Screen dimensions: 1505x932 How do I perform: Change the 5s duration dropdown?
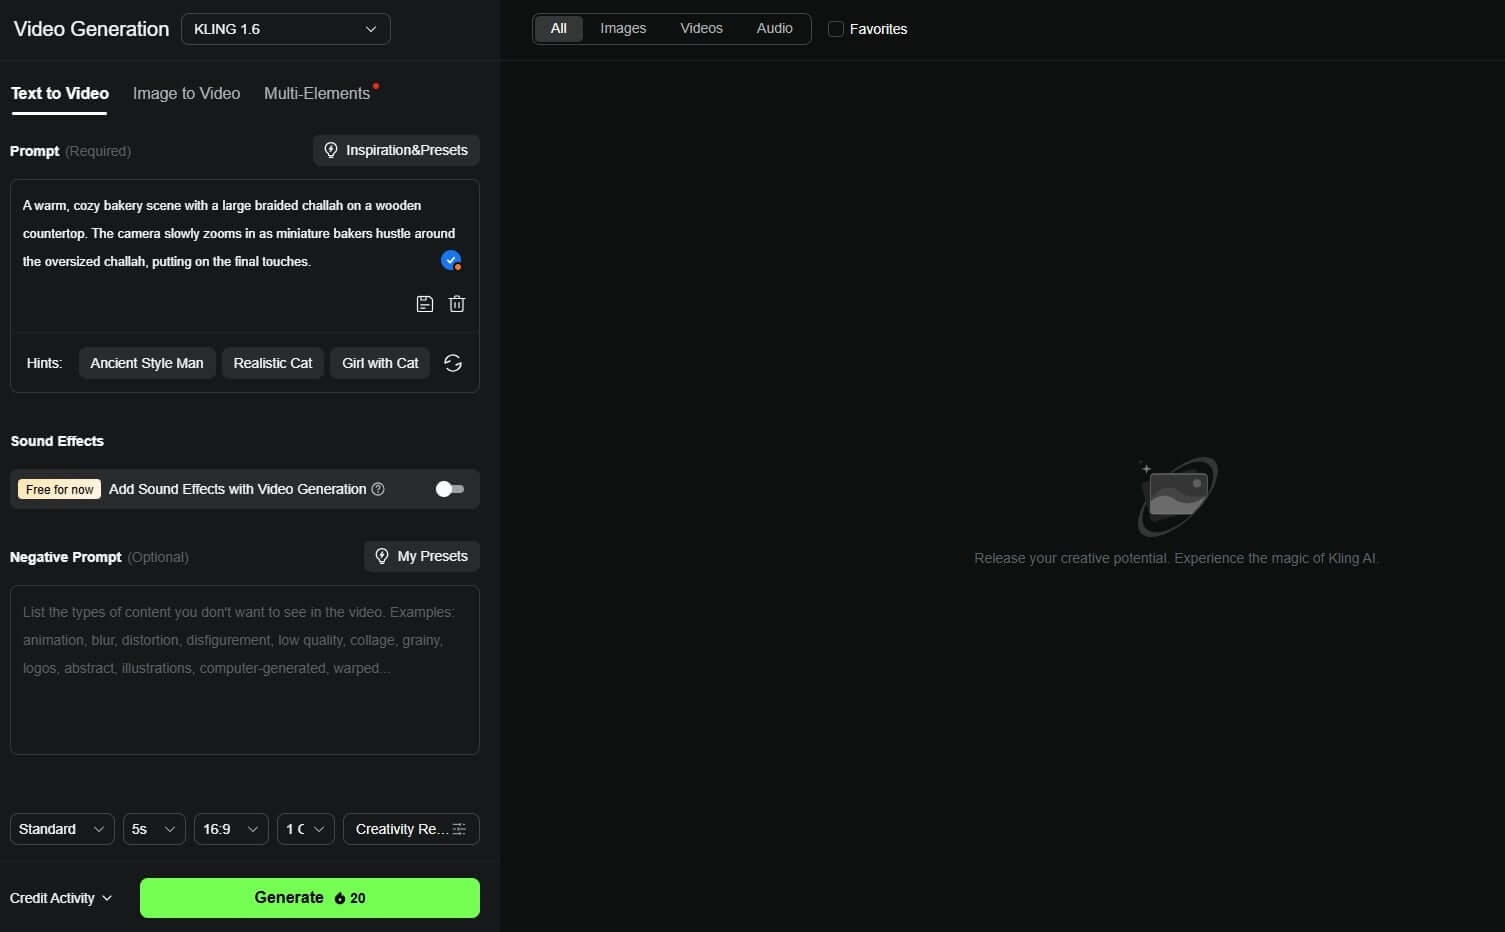(154, 829)
